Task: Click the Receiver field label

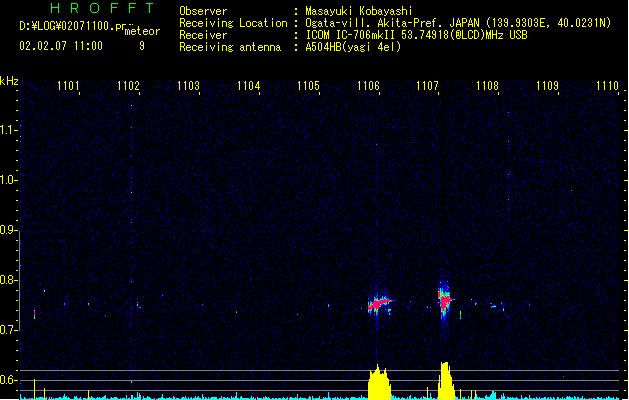Action: tap(203, 35)
